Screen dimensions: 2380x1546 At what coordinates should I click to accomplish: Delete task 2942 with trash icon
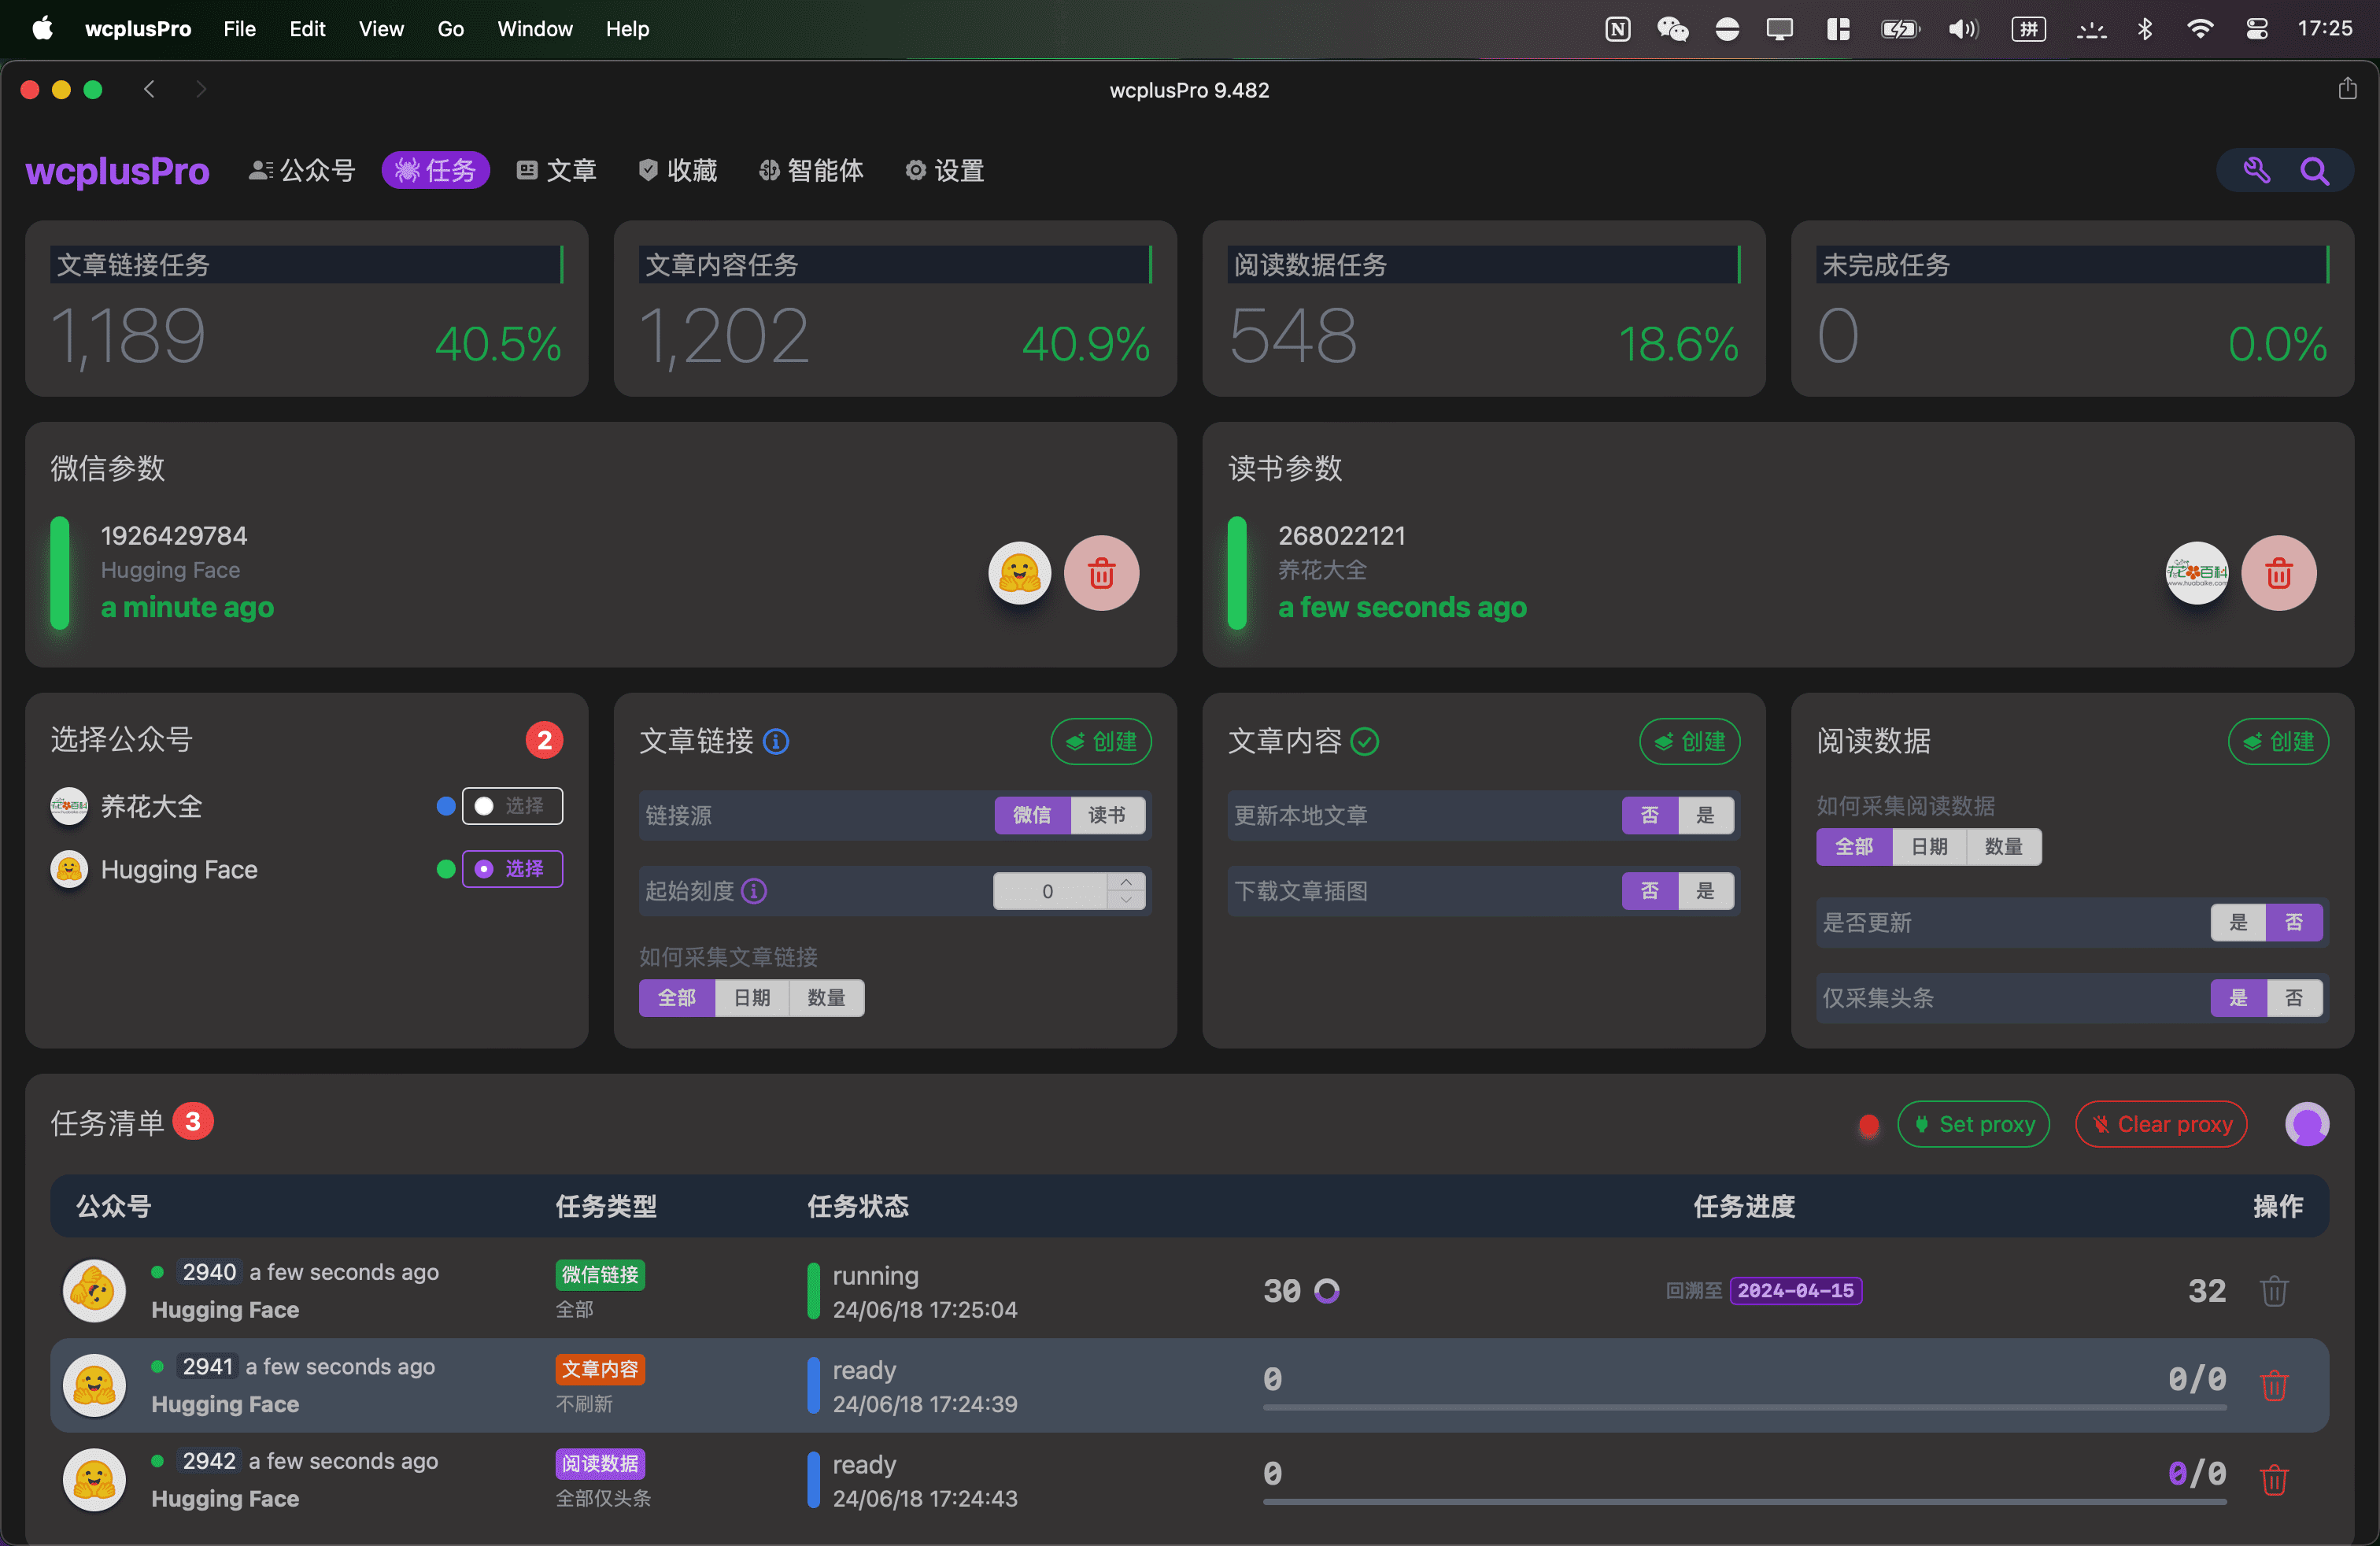(x=2275, y=1480)
